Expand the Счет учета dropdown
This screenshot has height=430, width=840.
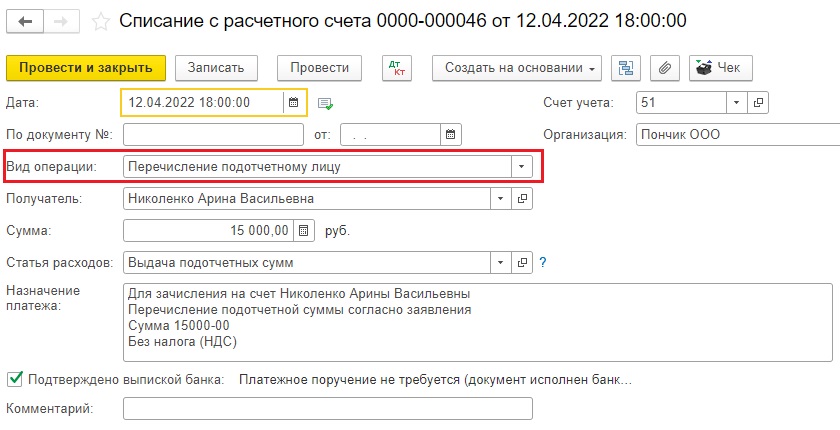[x=737, y=102]
